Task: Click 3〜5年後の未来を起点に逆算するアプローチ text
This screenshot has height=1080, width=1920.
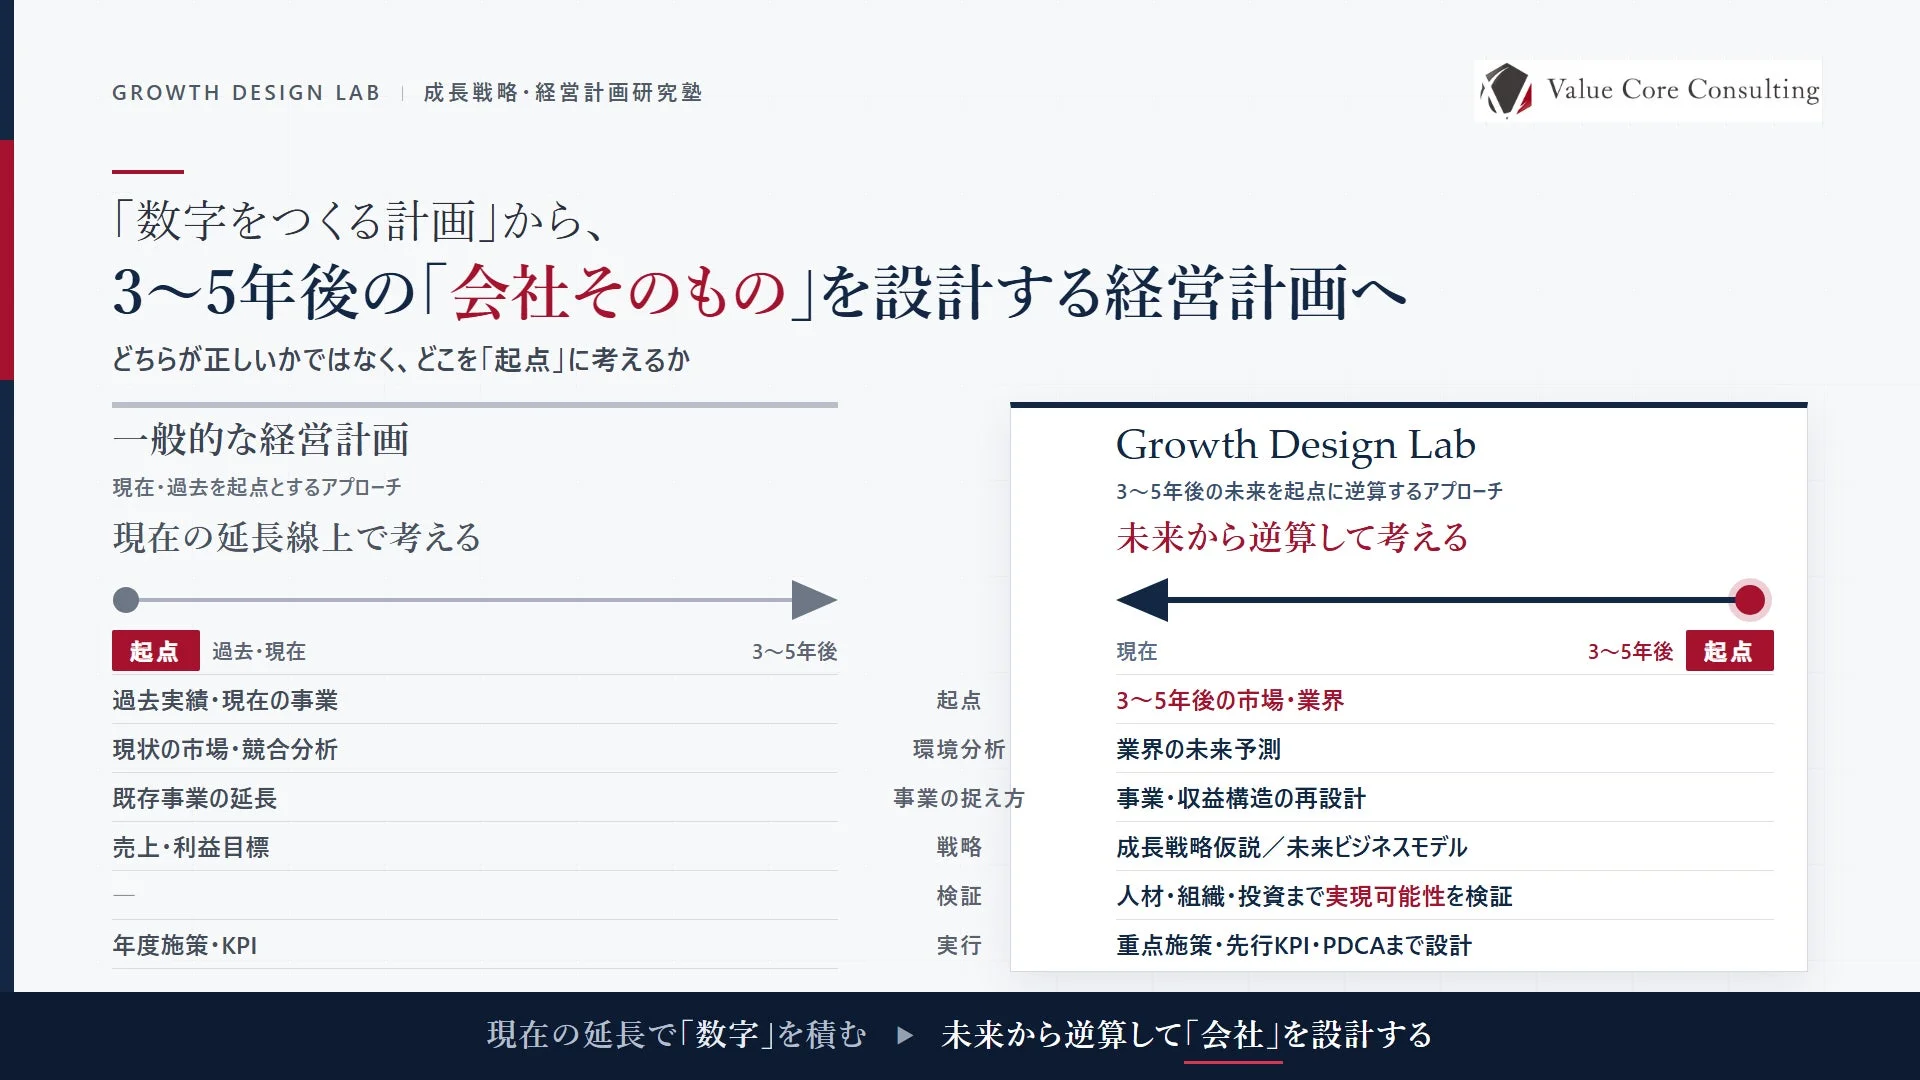Action: 1310,491
